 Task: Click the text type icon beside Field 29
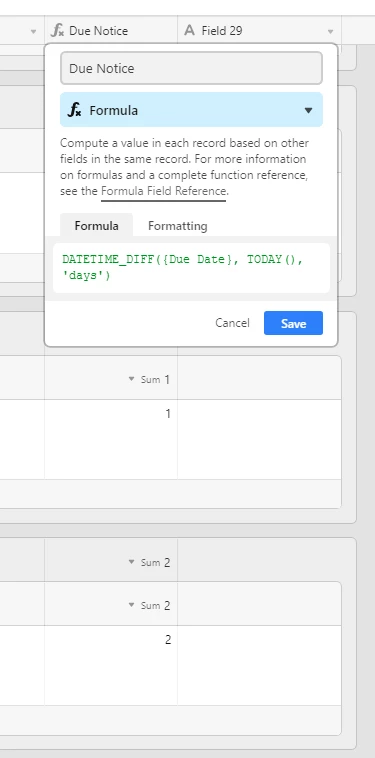click(x=189, y=30)
